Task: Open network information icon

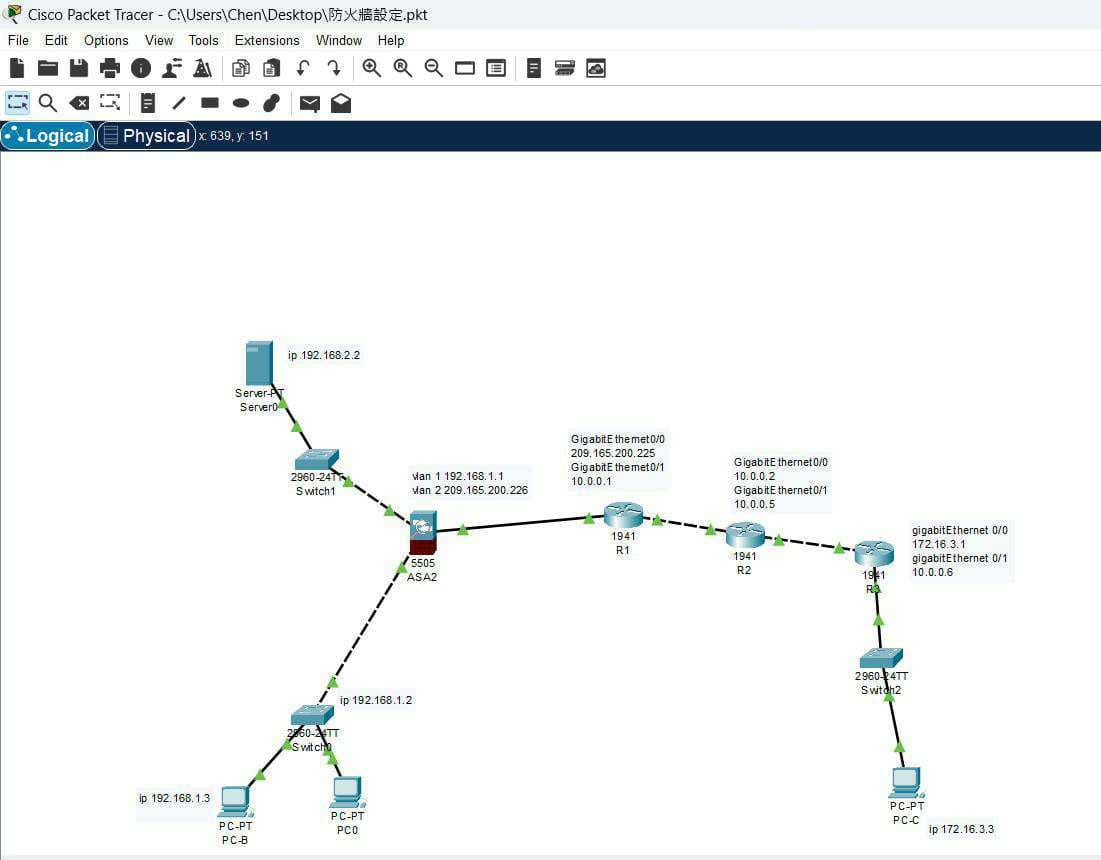Action: [x=140, y=68]
